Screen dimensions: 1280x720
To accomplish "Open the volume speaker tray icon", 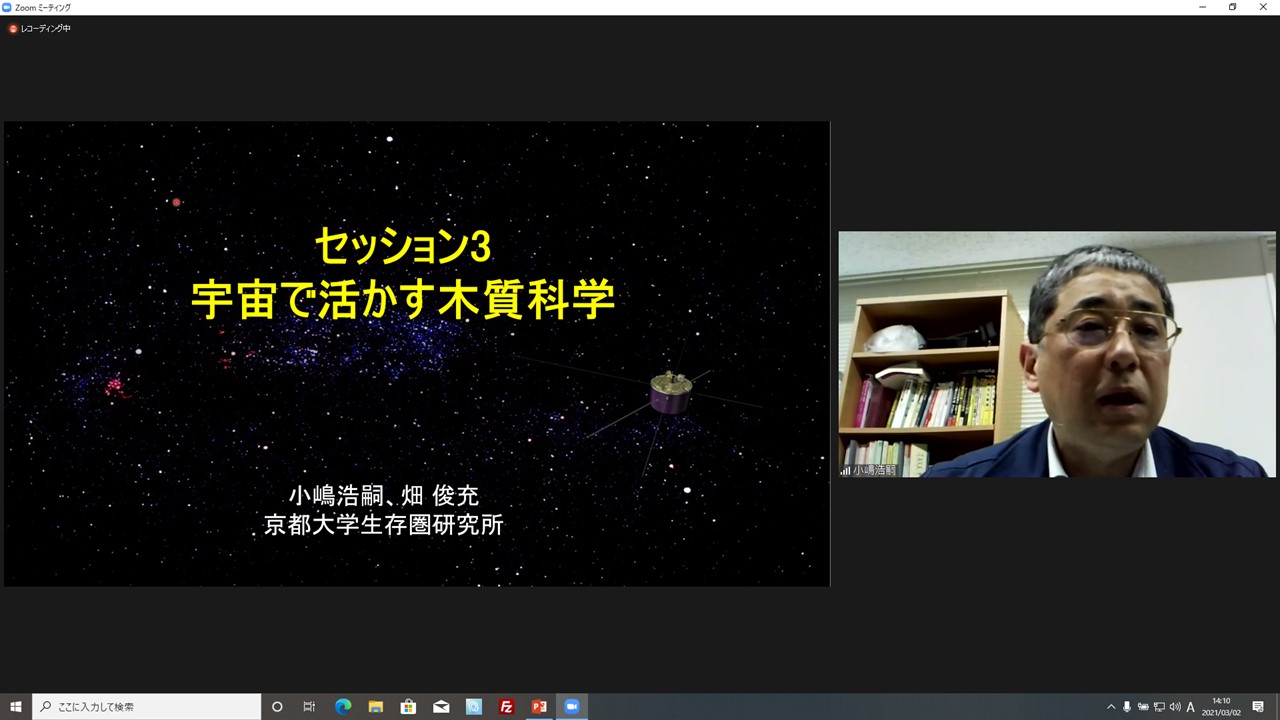I will click(x=1175, y=707).
